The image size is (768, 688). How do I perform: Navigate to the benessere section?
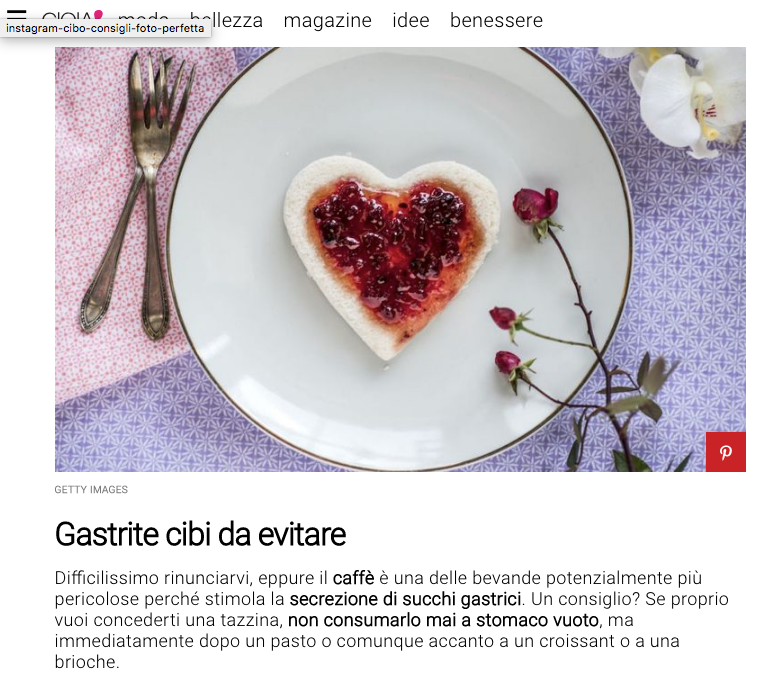click(x=496, y=21)
